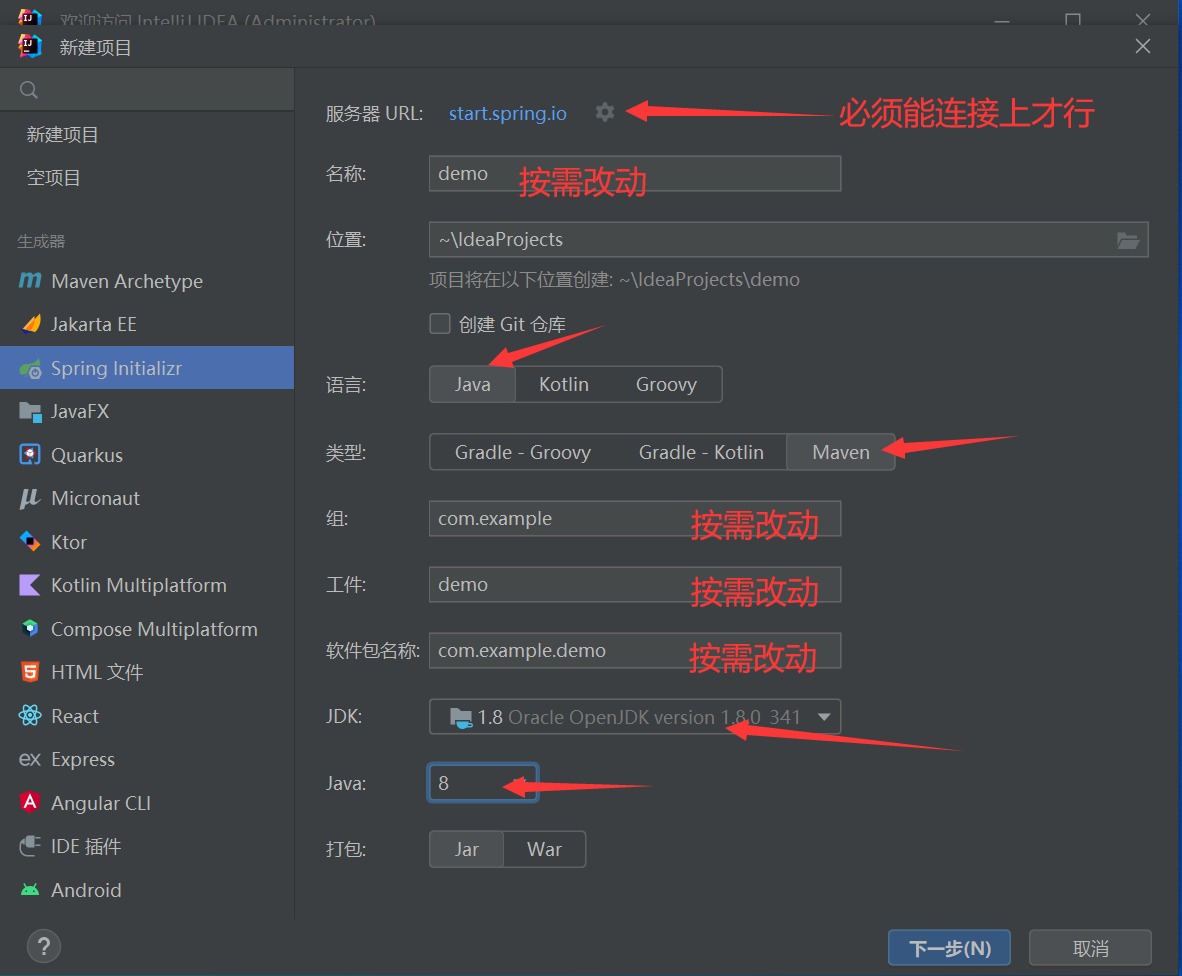The height and width of the screenshot is (976, 1182).
Task: Choose the JavaFX generator icon
Action: [x=30, y=411]
